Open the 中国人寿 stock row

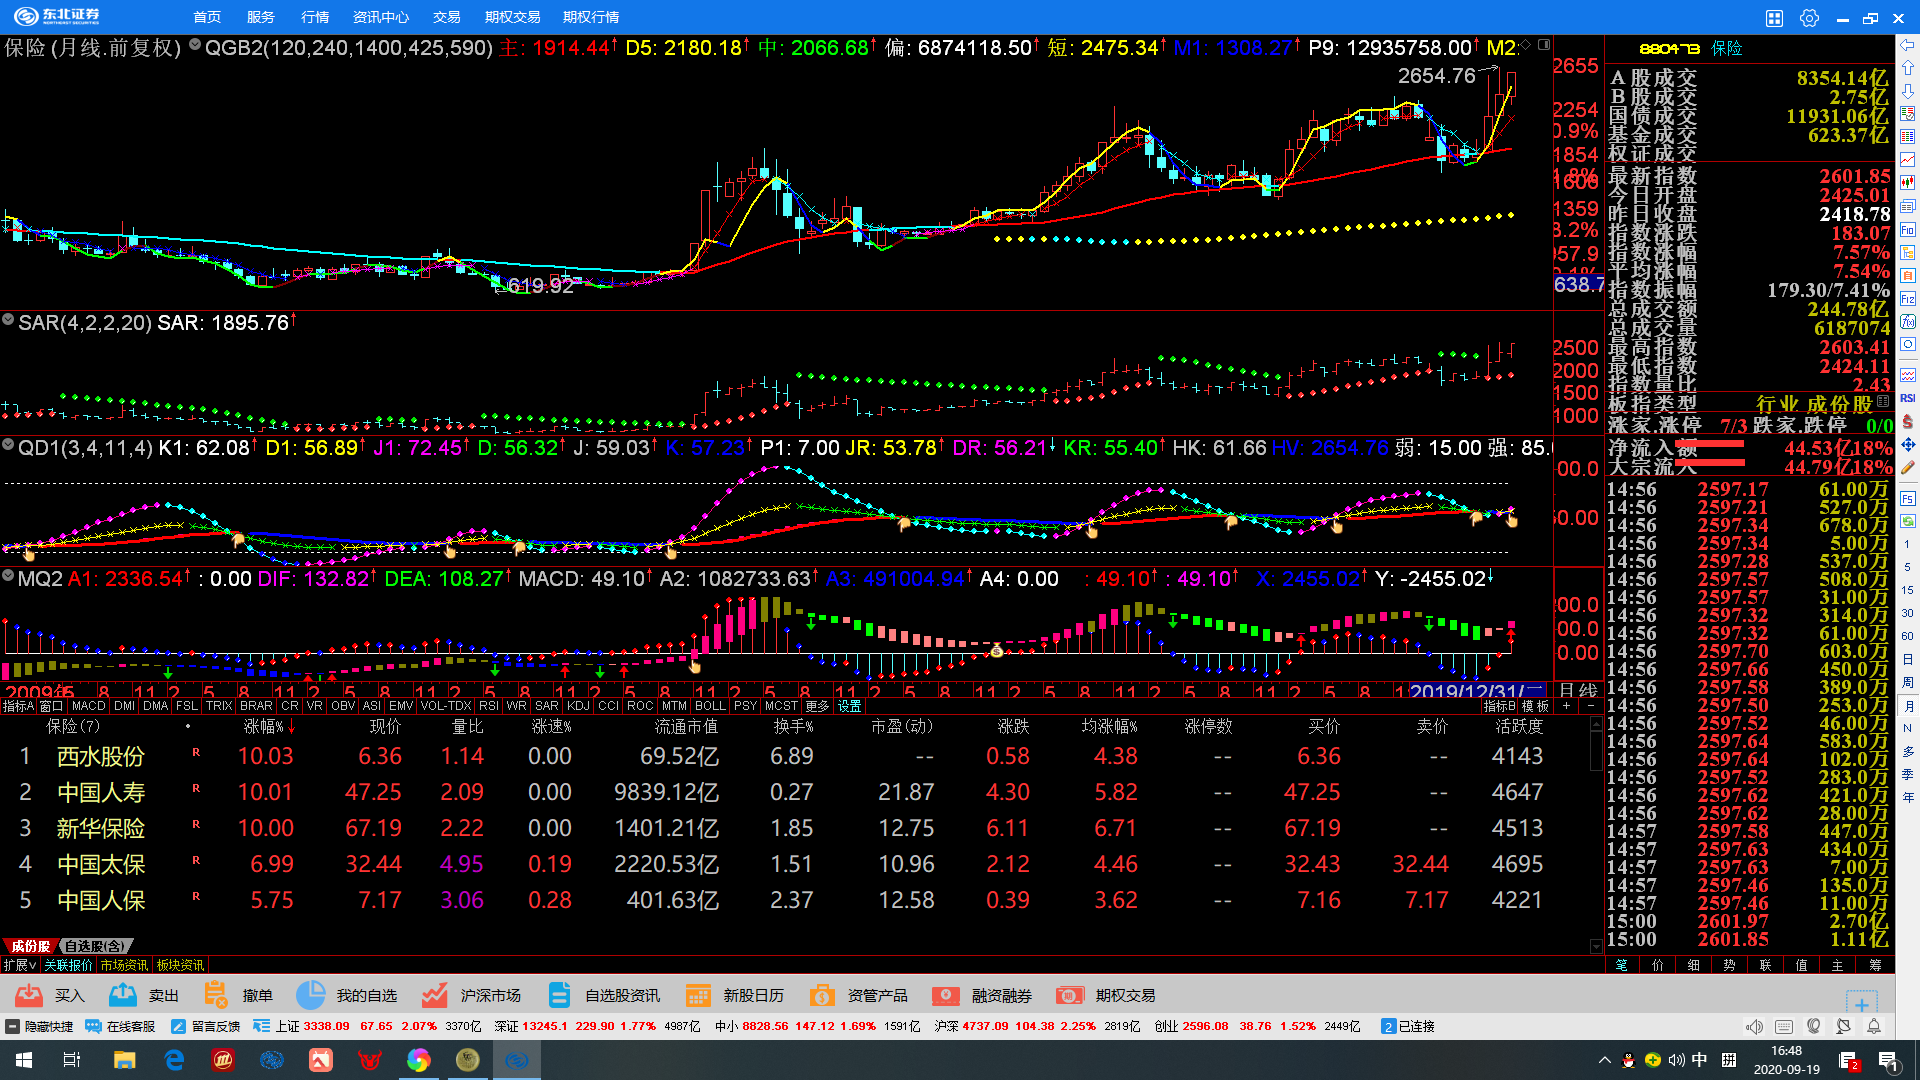click(x=101, y=793)
